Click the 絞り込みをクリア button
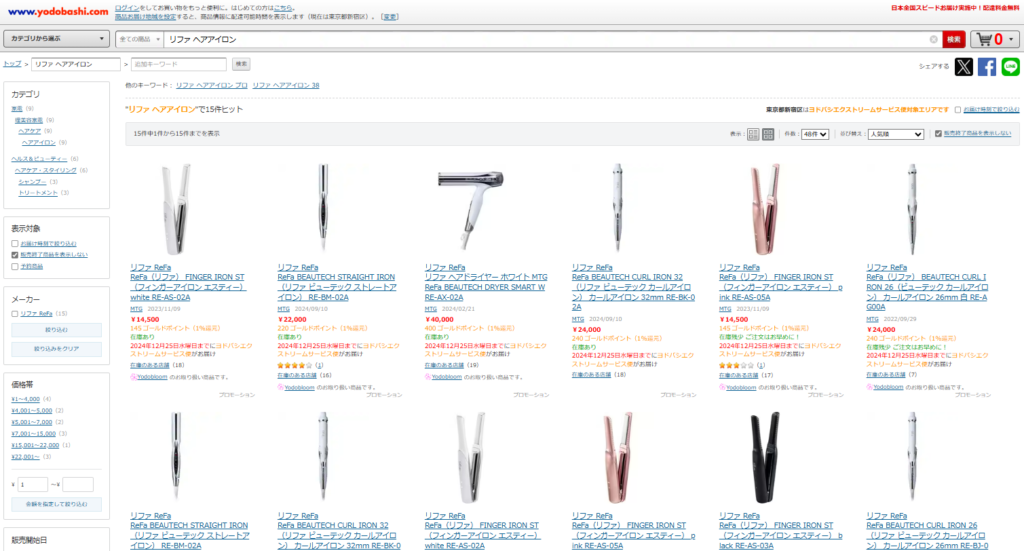 [x=56, y=349]
